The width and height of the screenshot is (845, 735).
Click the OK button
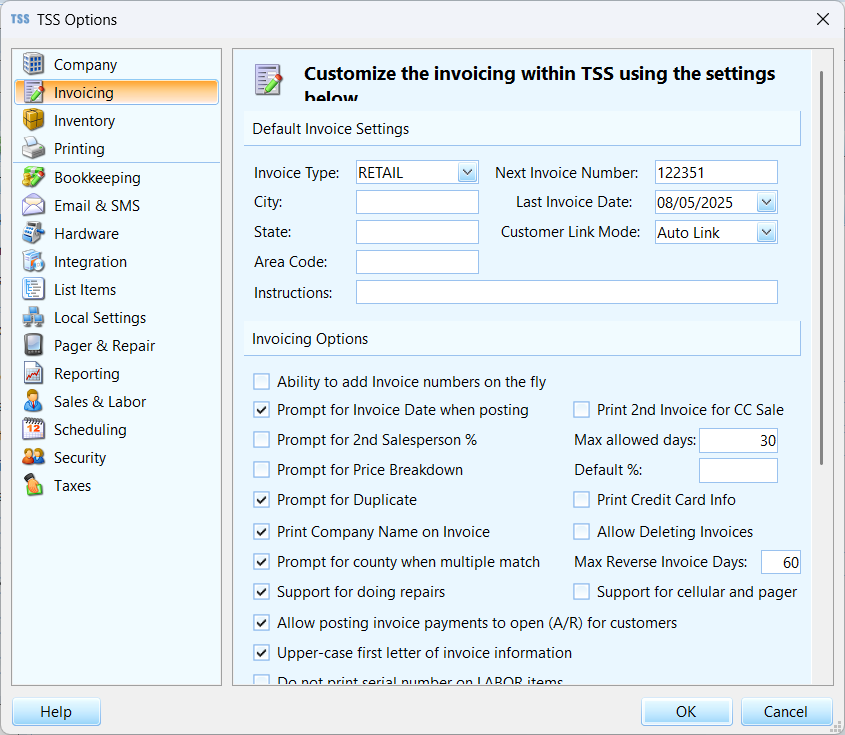687,711
